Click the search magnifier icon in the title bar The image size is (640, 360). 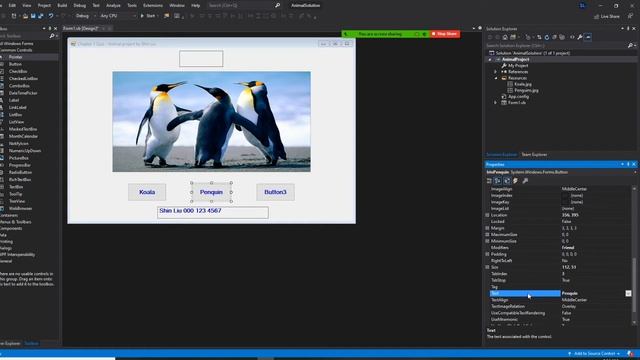pyautogui.click(x=278, y=5)
